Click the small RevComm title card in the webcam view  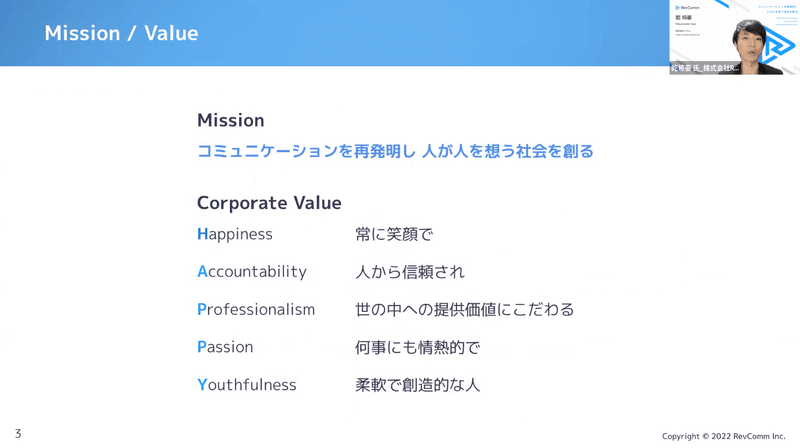(688, 21)
